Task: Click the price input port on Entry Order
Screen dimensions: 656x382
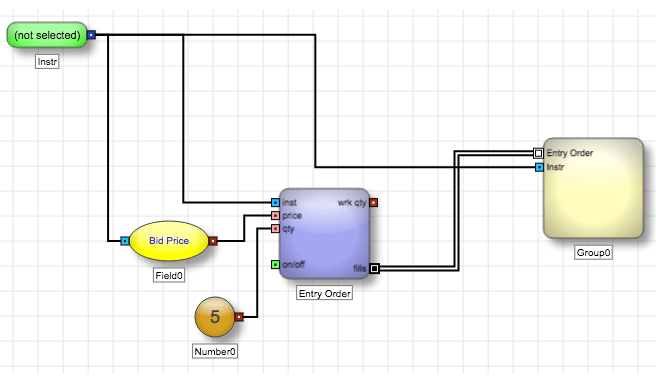Action: point(275,215)
